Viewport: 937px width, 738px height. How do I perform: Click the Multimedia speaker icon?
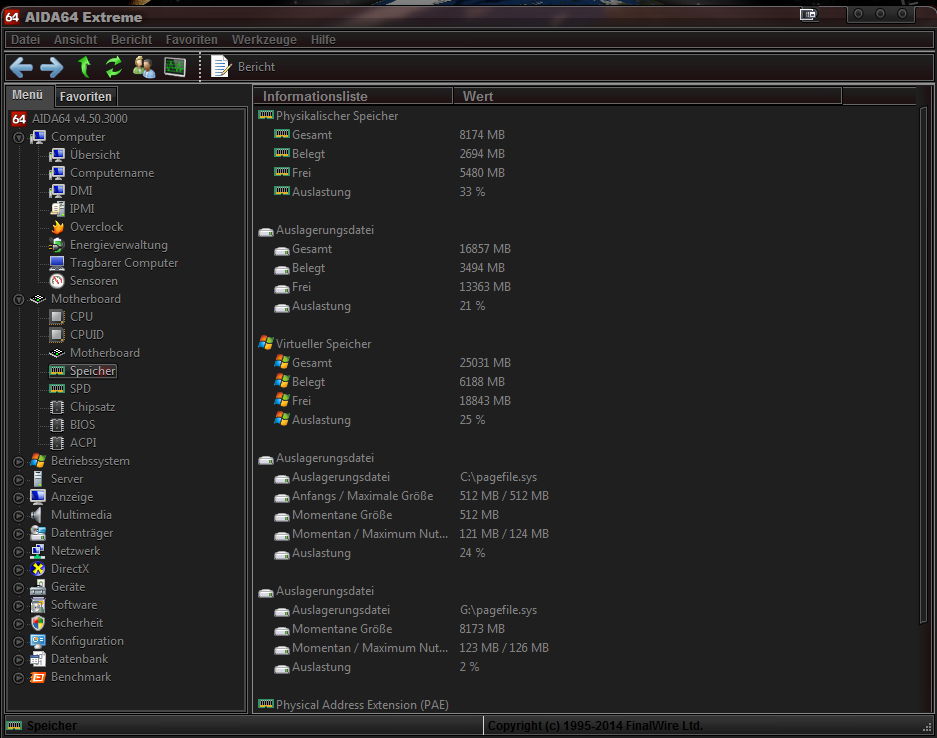pos(38,515)
